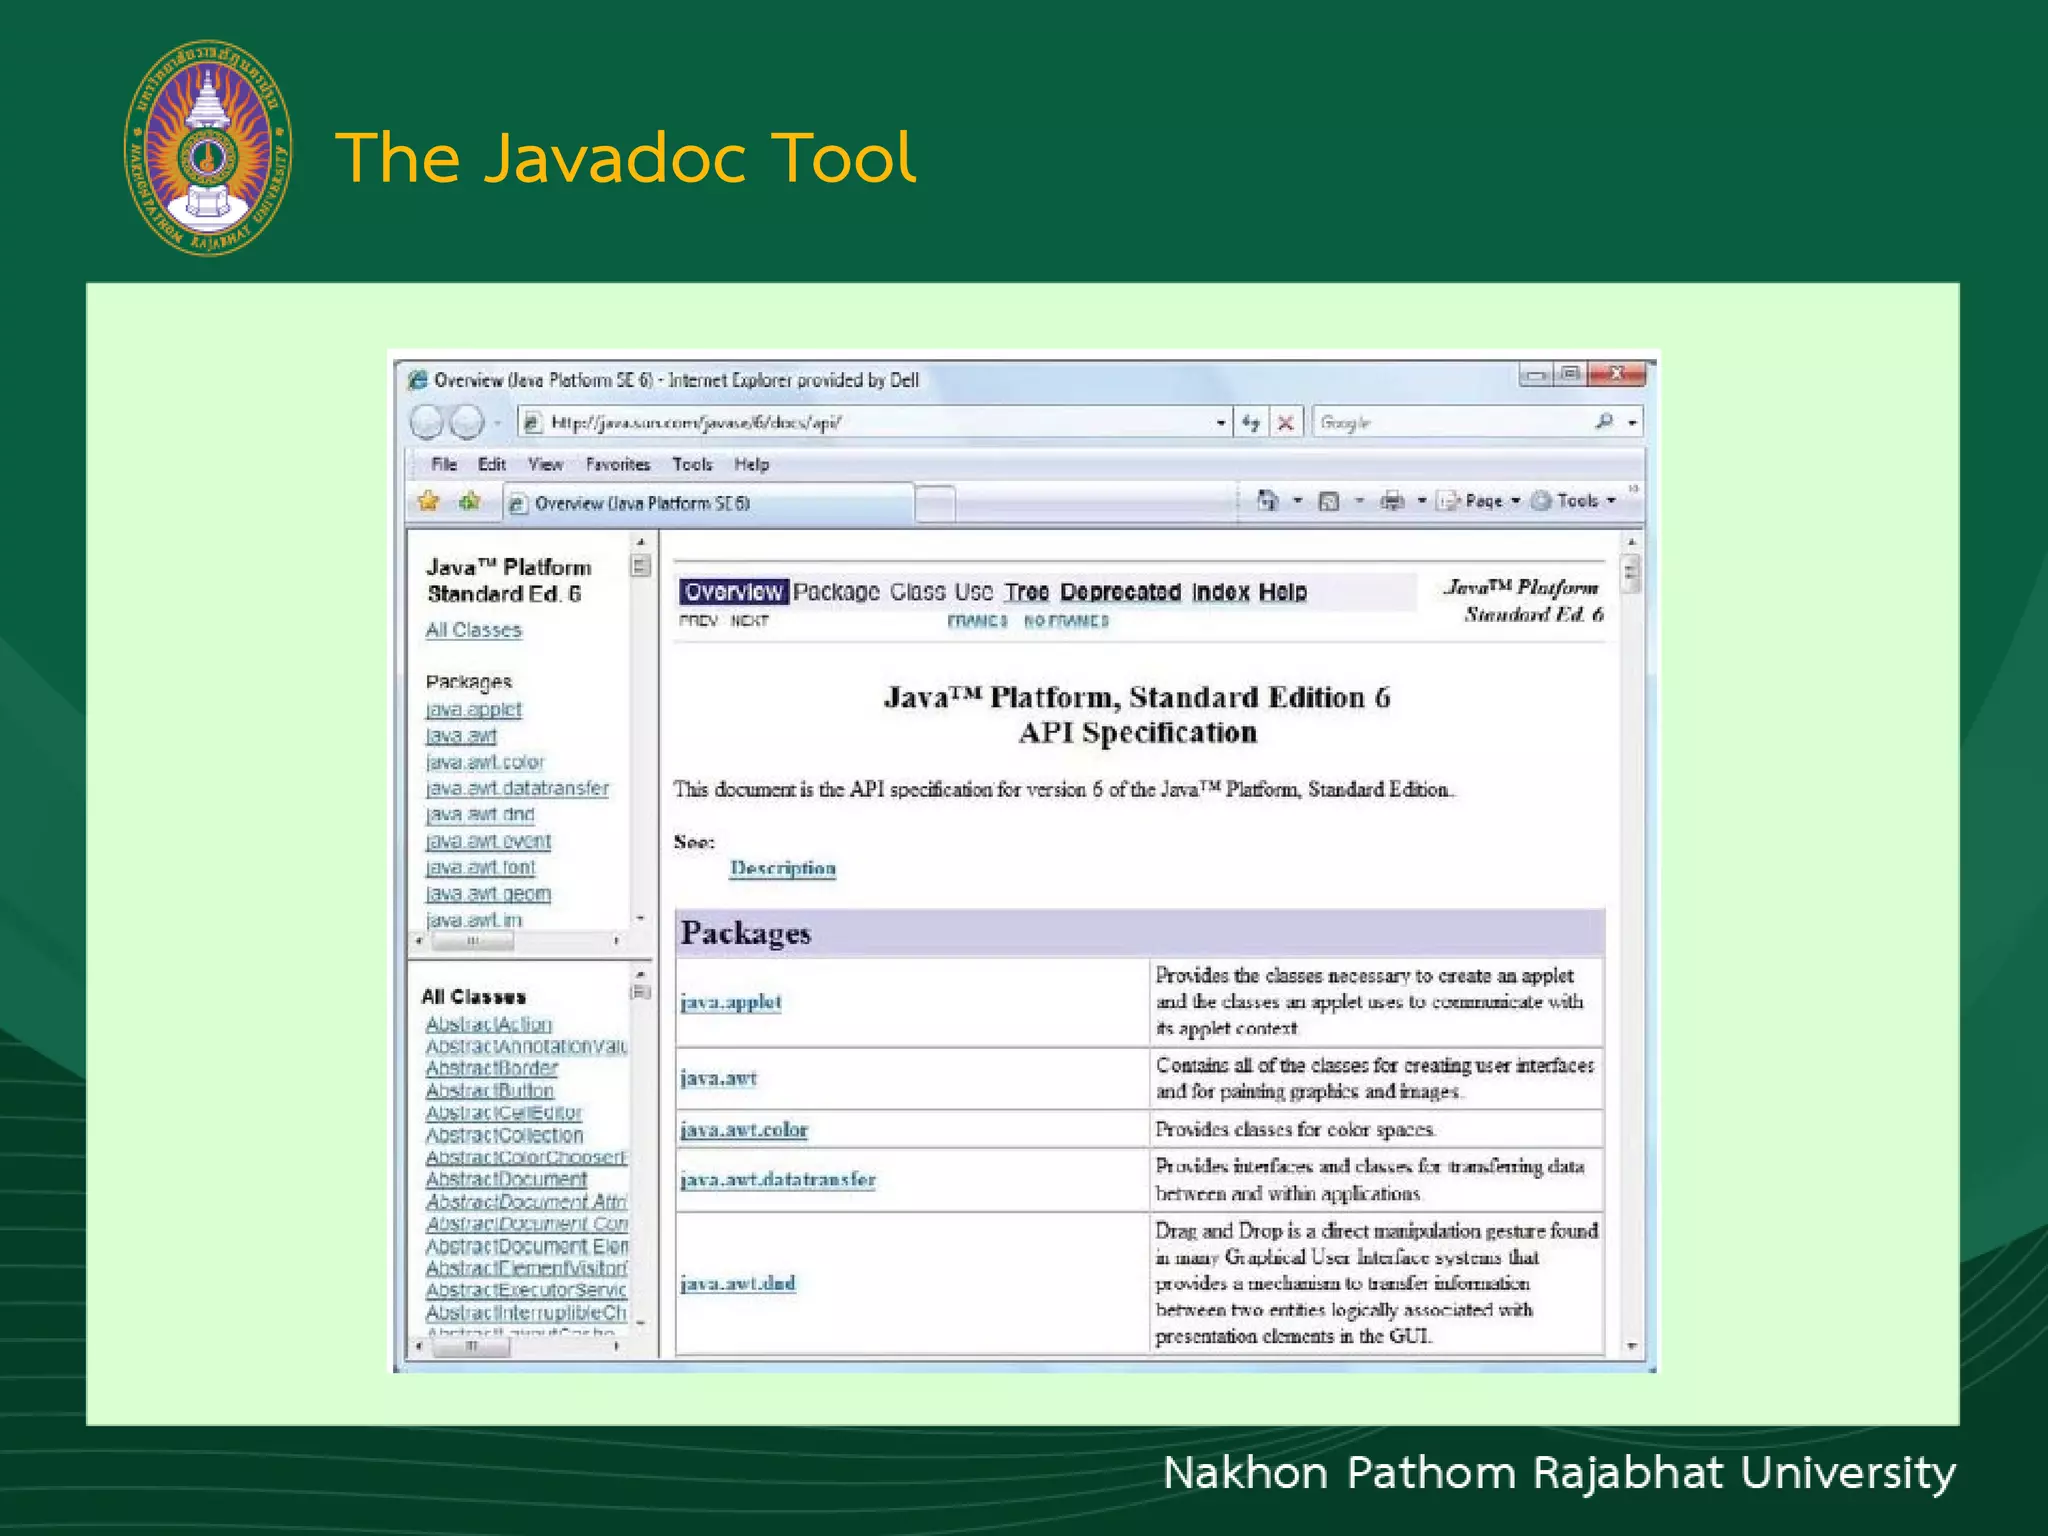Click the Description link under See

point(782,868)
